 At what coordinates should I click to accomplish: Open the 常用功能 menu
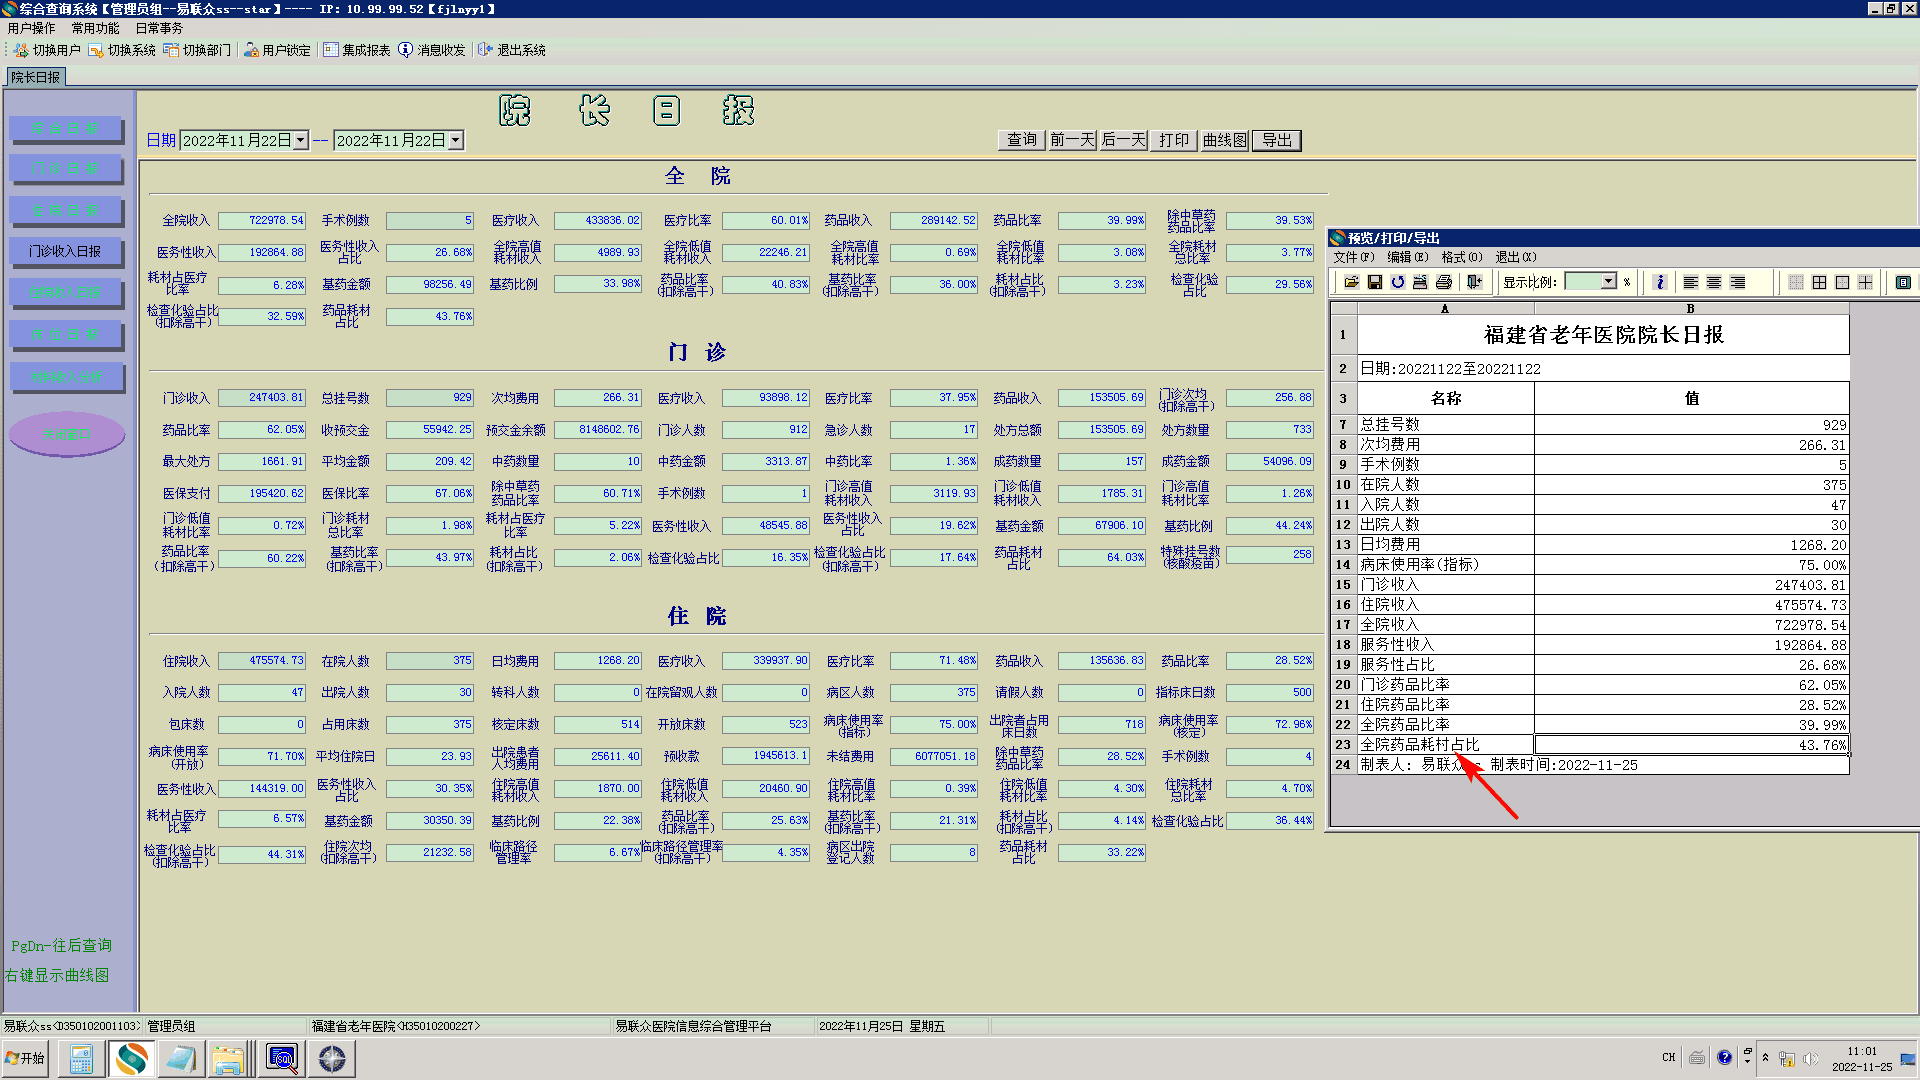95,28
